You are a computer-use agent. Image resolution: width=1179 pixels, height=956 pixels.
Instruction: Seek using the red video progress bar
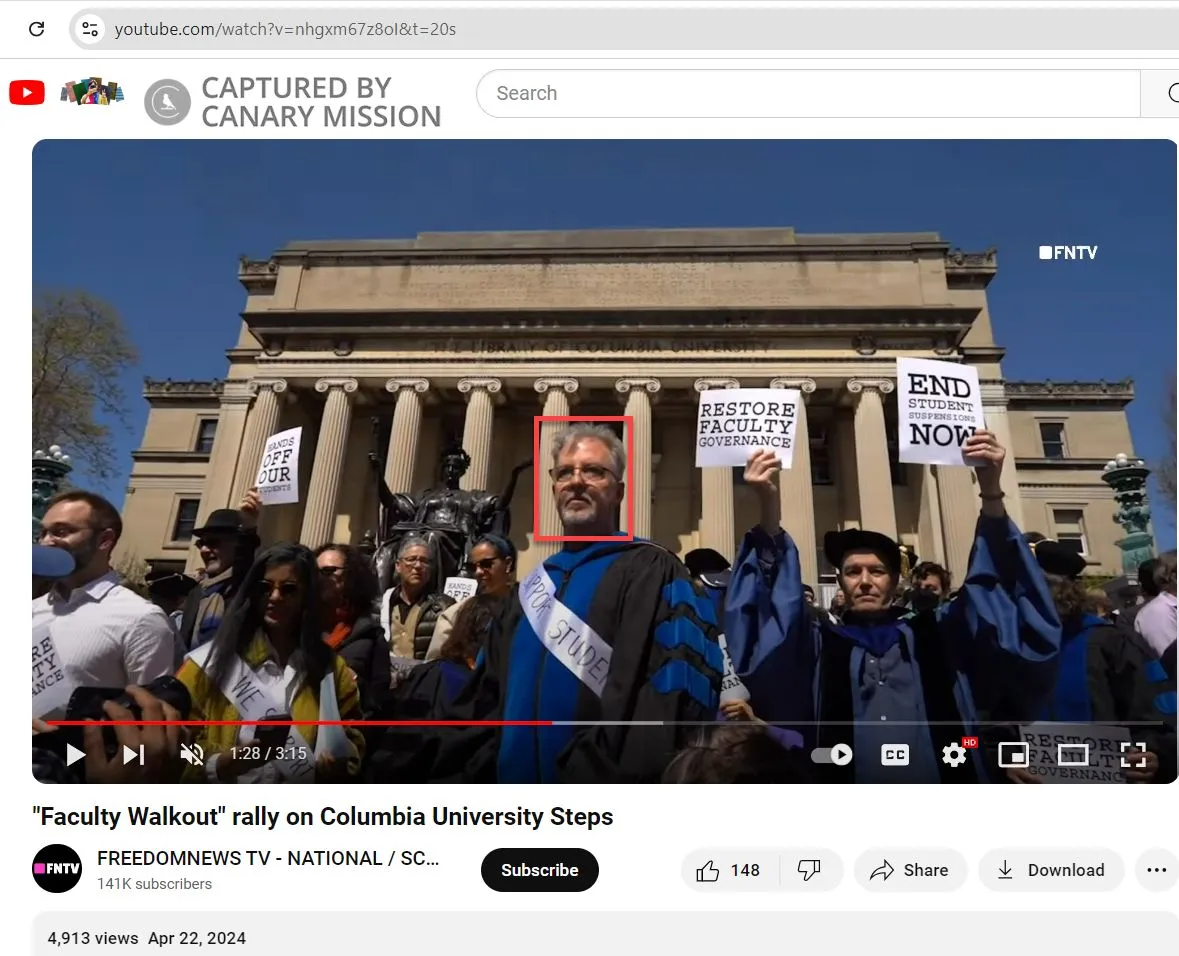tap(300, 722)
